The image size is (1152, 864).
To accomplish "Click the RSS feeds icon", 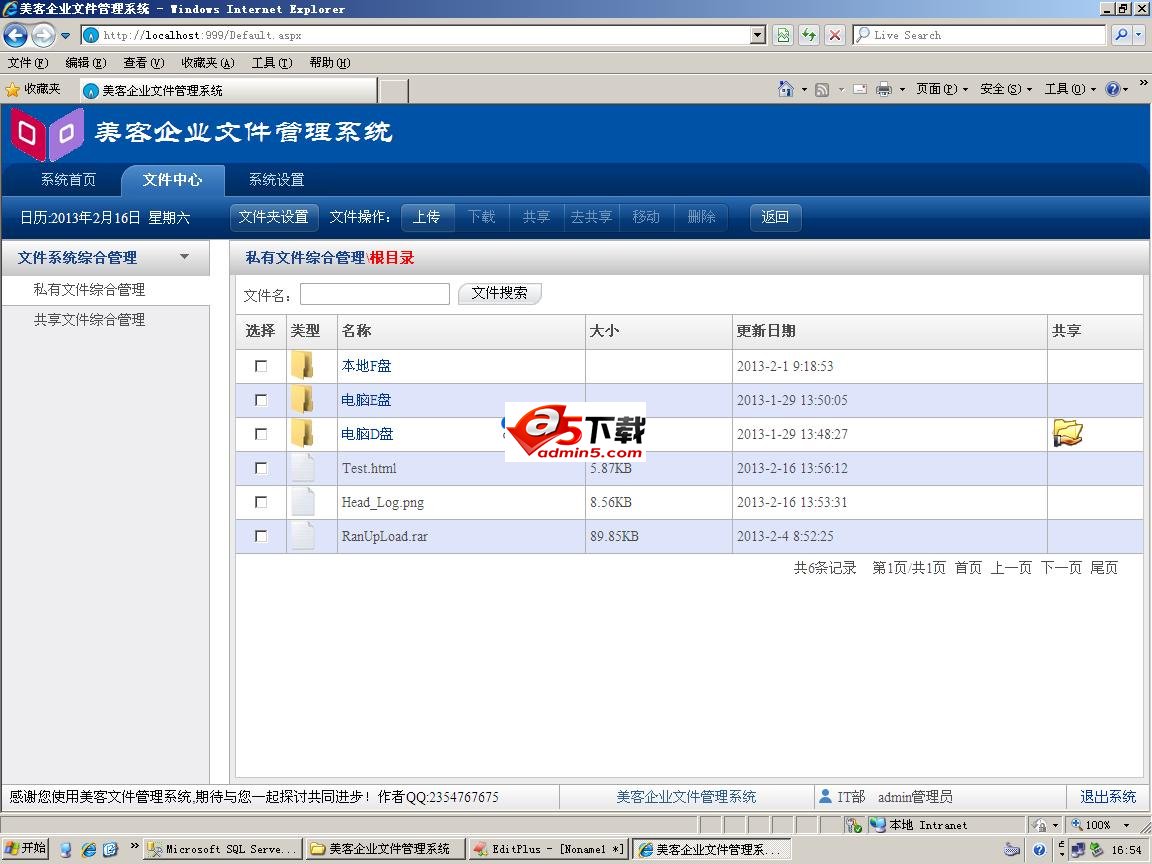I will tap(822, 90).
